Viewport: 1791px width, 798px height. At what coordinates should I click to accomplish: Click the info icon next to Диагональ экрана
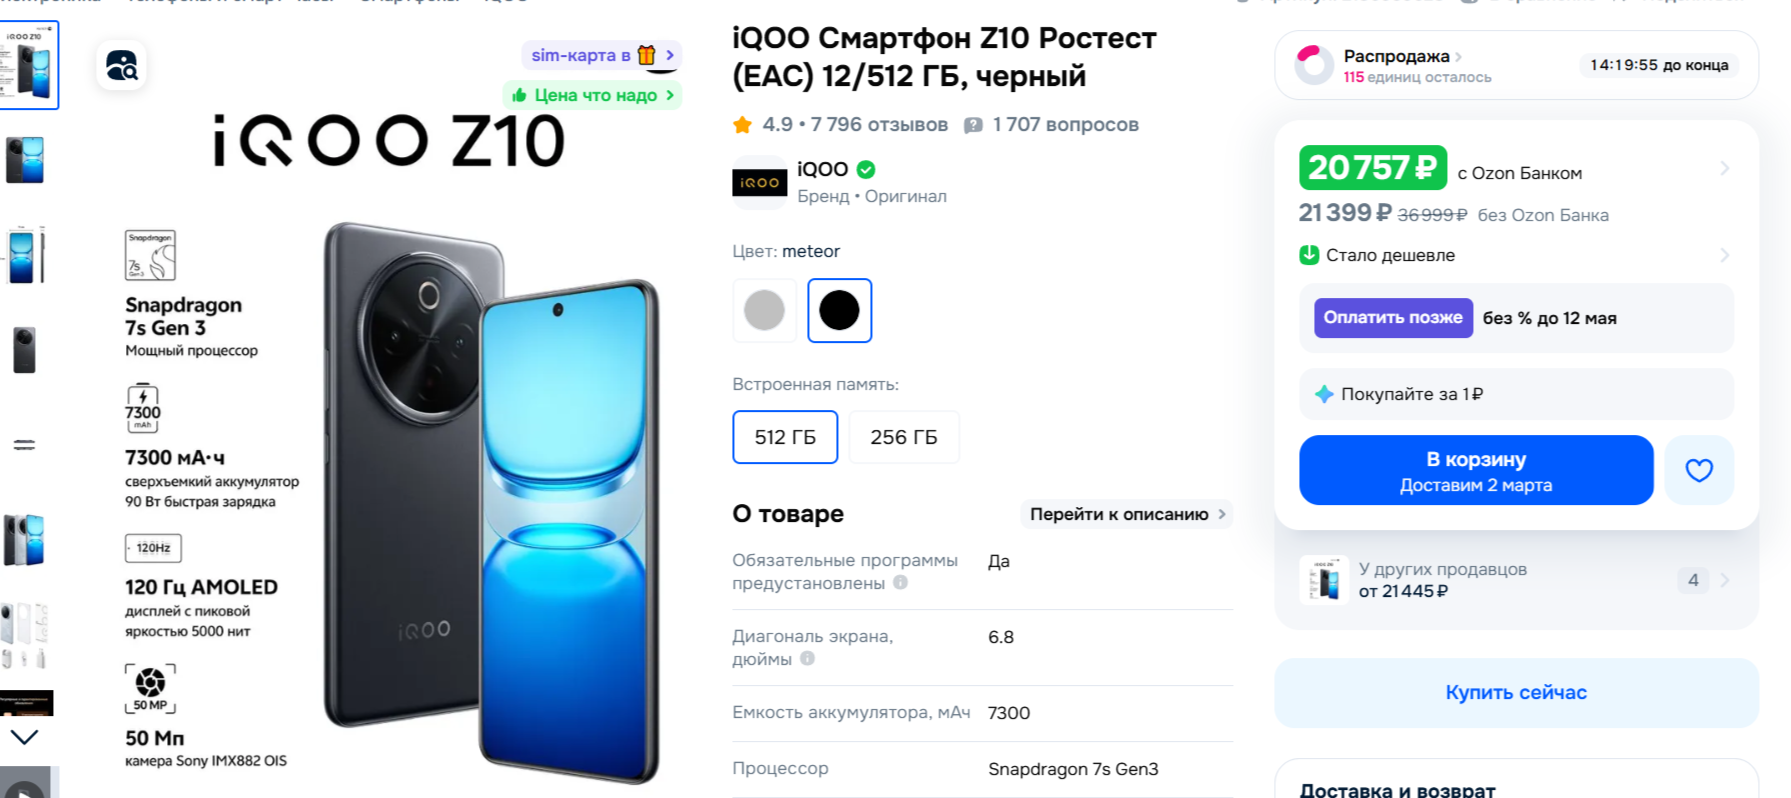(807, 659)
